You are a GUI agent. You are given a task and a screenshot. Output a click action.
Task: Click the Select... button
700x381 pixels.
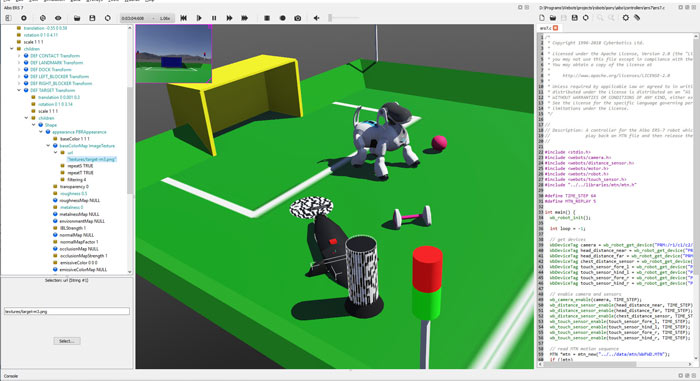click(67, 341)
